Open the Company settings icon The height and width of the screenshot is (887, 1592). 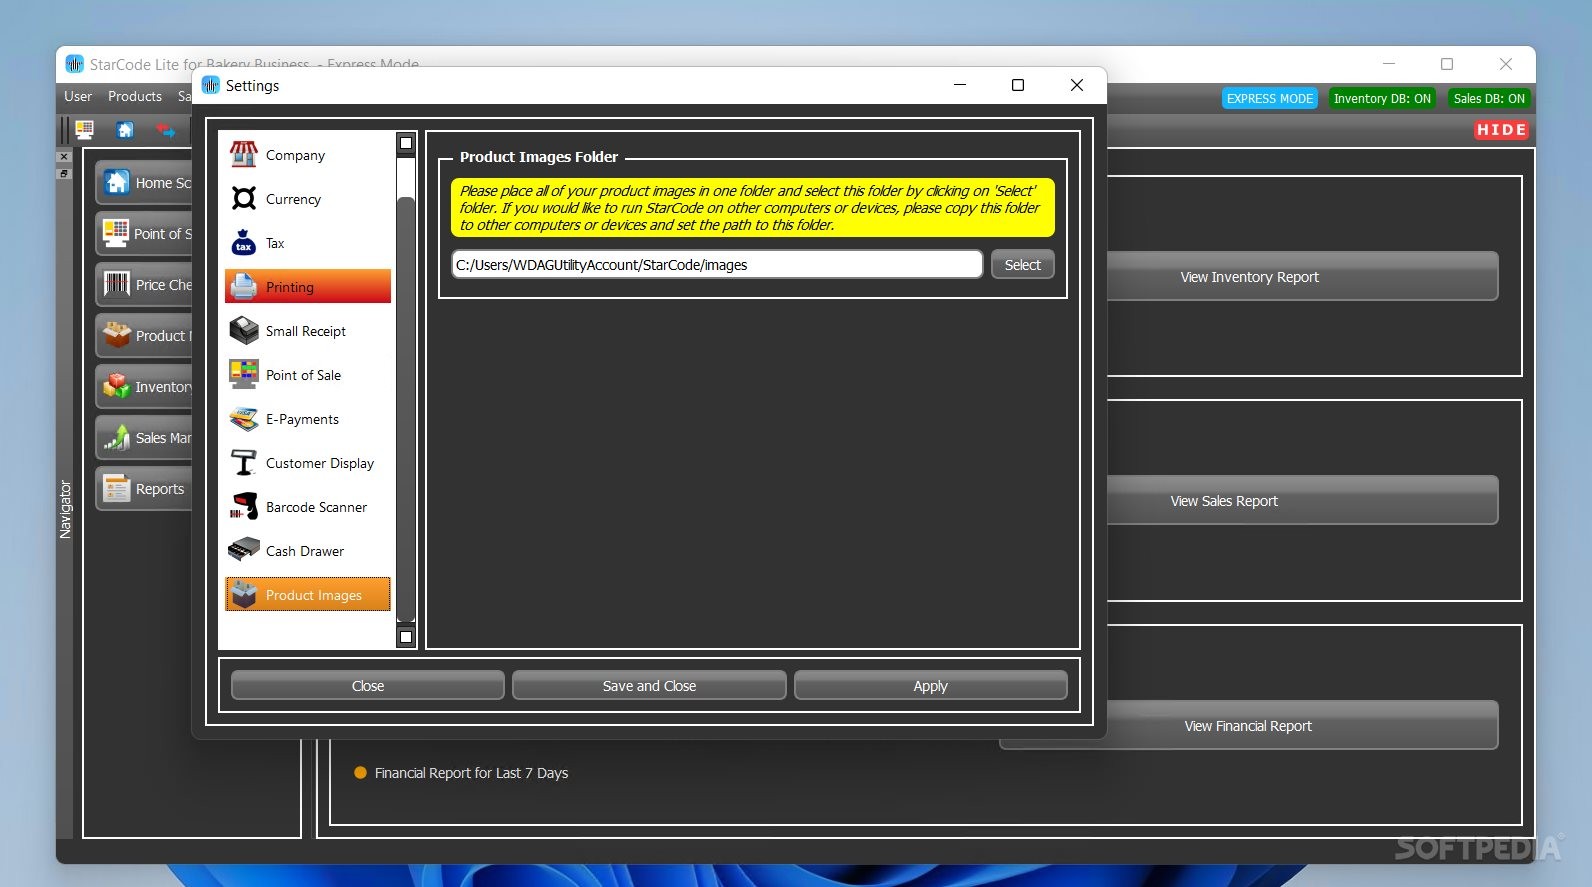pos(244,155)
